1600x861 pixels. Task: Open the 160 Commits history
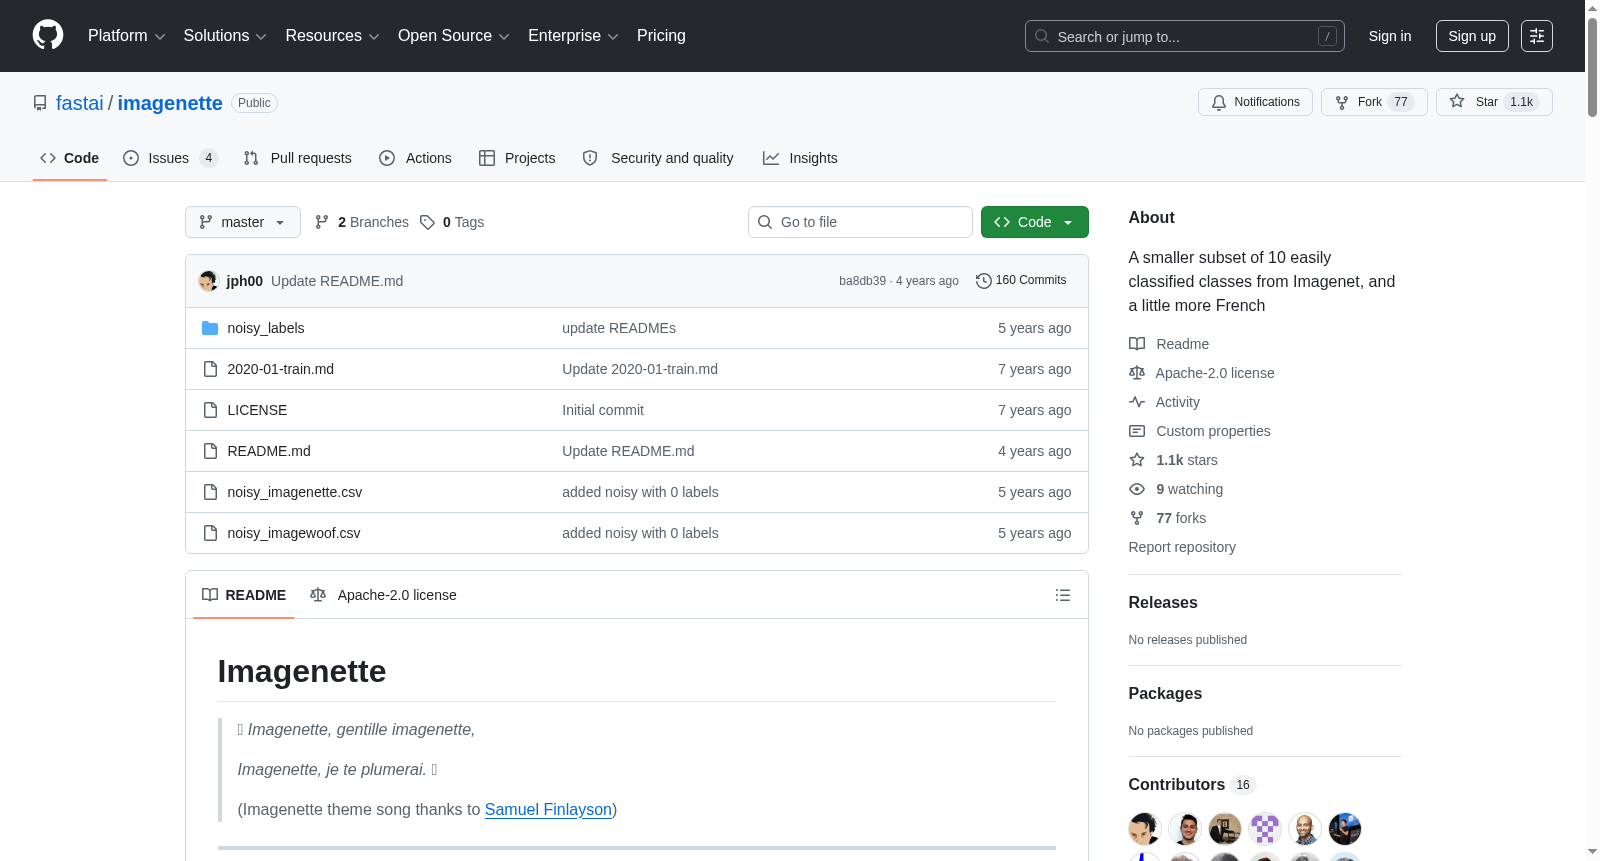point(1021,281)
